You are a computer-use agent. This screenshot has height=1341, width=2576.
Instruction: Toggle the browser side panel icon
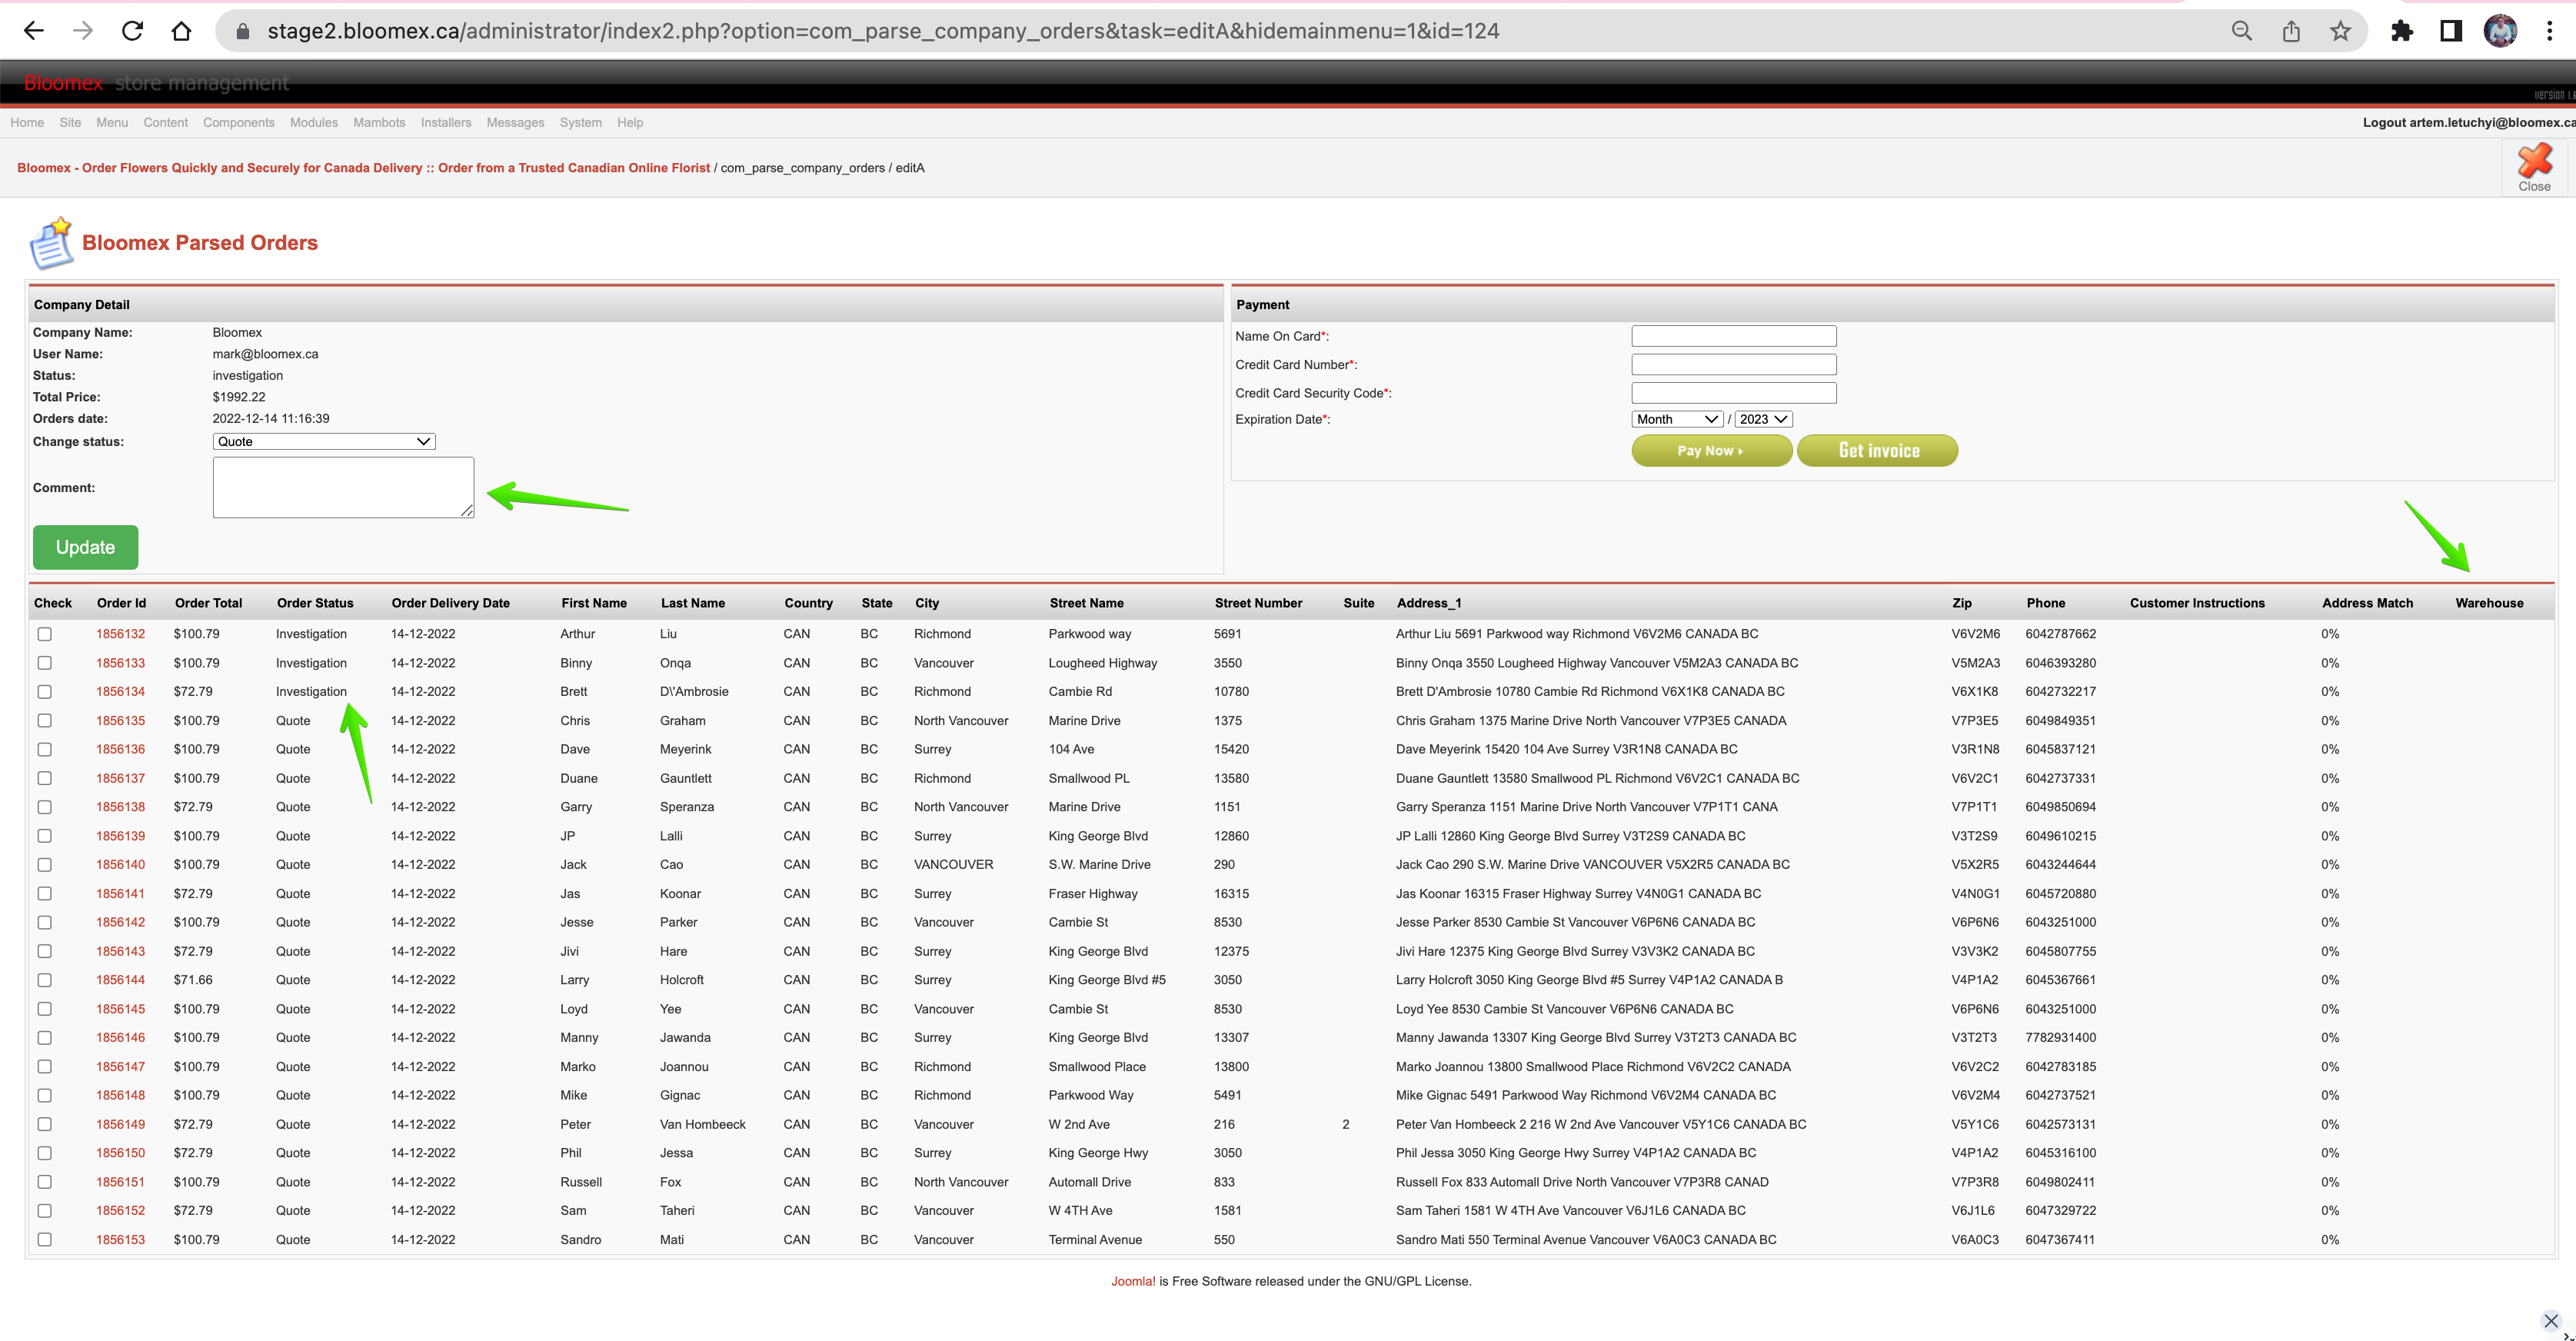click(x=2451, y=31)
